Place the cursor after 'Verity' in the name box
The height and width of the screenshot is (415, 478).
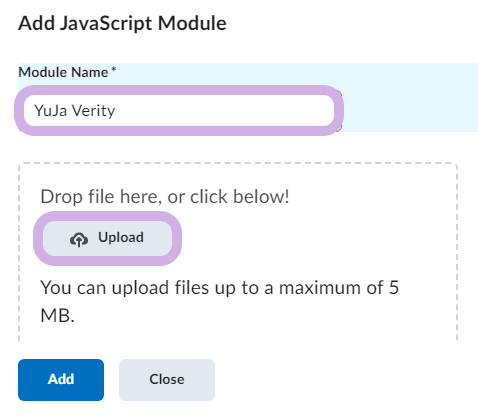(x=116, y=111)
